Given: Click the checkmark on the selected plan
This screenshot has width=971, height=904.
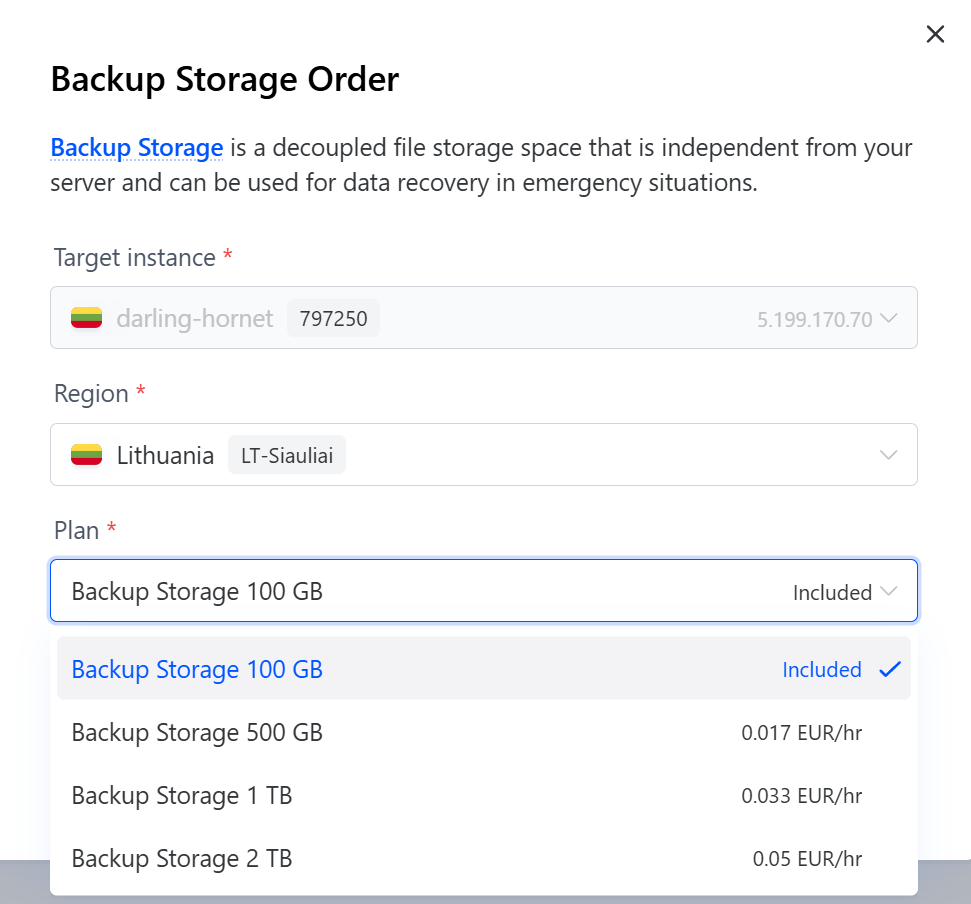Looking at the screenshot, I should pos(890,670).
